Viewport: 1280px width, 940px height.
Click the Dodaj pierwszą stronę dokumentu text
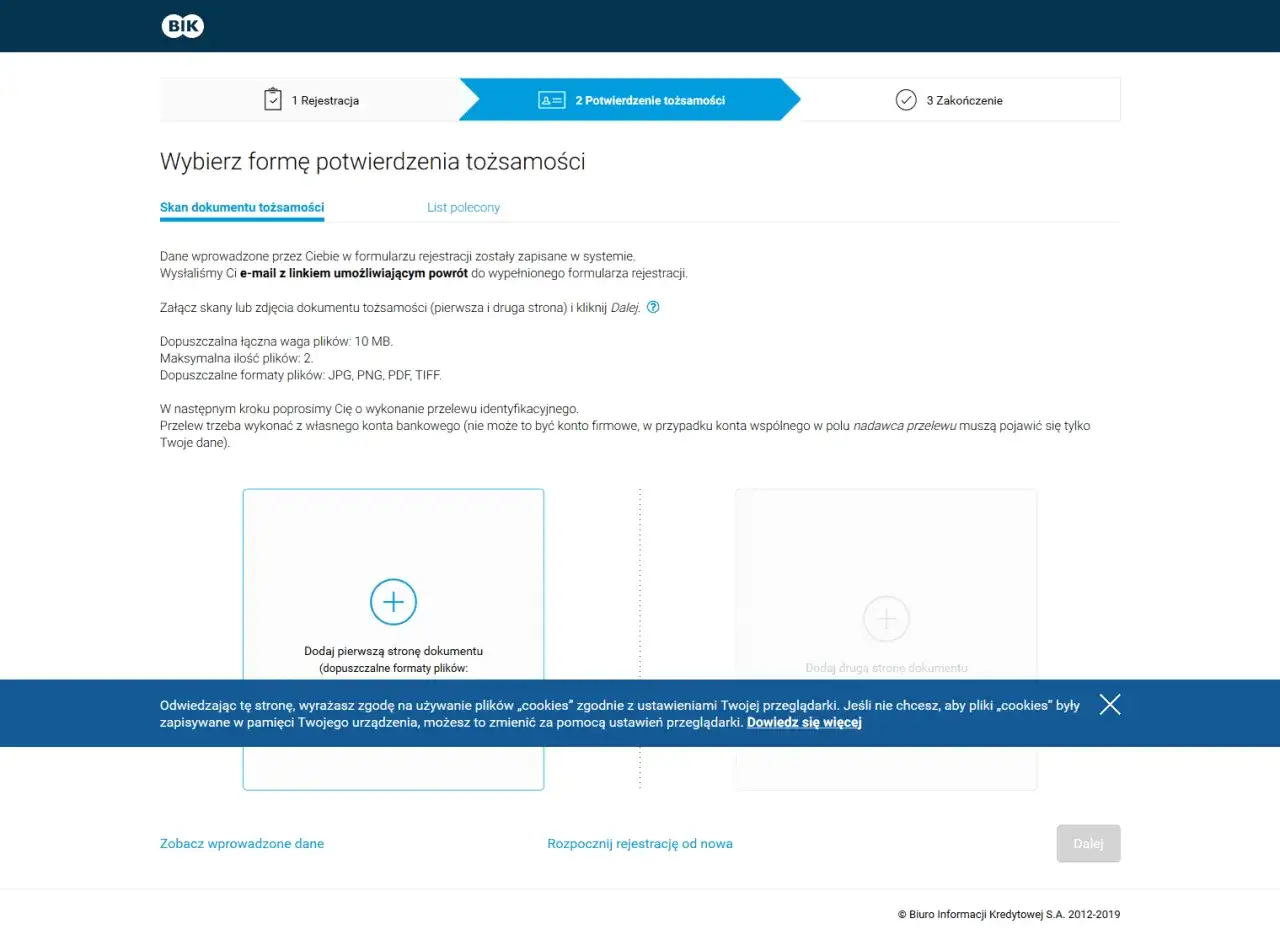coord(393,651)
